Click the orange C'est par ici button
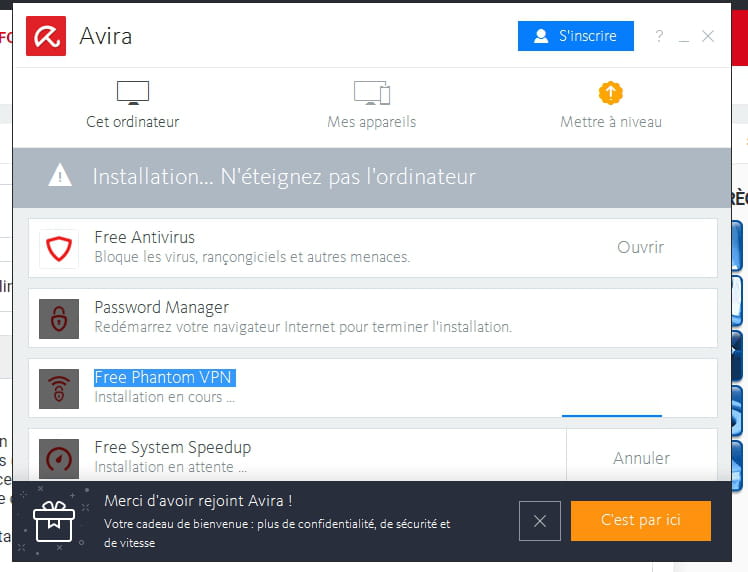748x572 pixels. [641, 520]
